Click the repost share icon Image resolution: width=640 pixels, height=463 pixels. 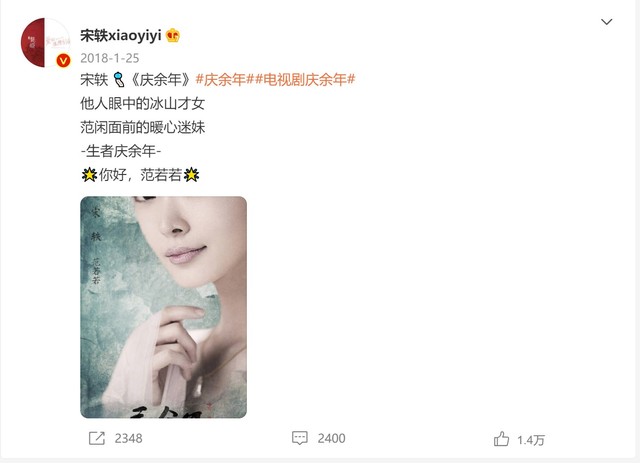(97, 439)
